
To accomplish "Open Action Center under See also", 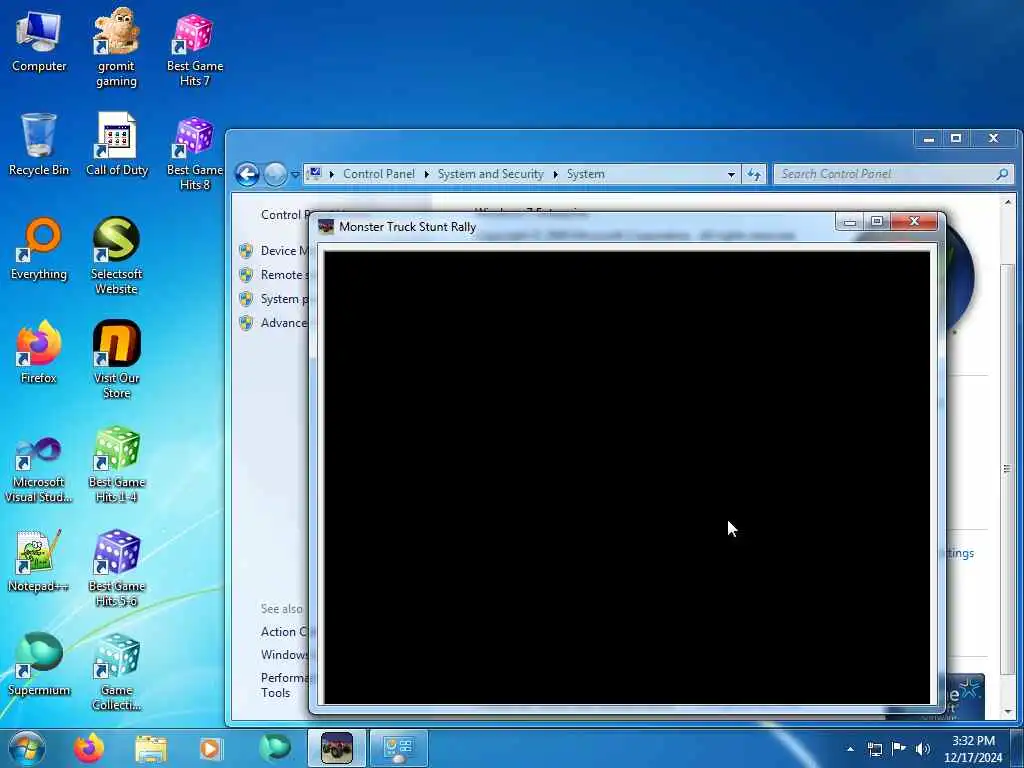I will 283,632.
